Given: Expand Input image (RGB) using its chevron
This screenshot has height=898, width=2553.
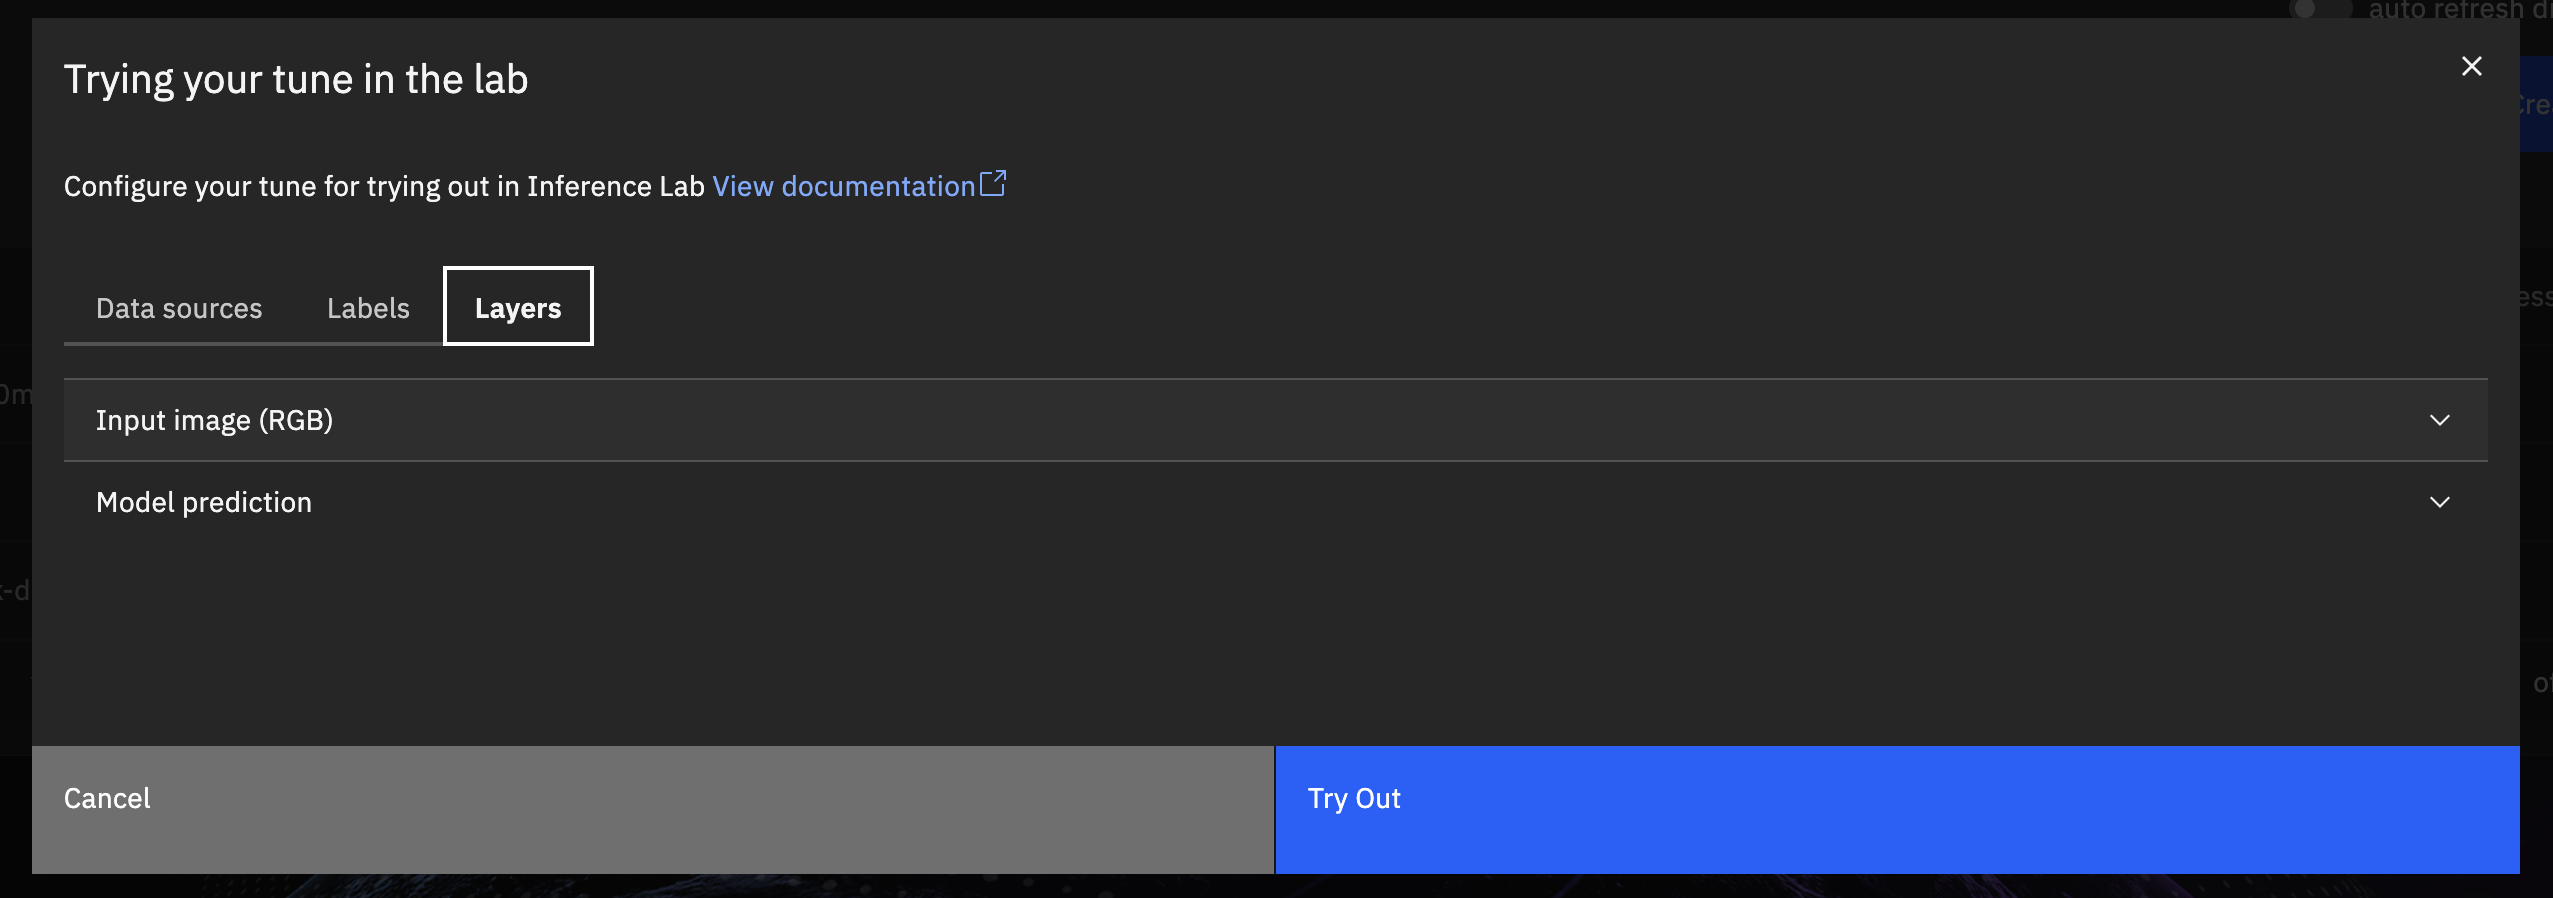Looking at the screenshot, I should coord(2439,421).
